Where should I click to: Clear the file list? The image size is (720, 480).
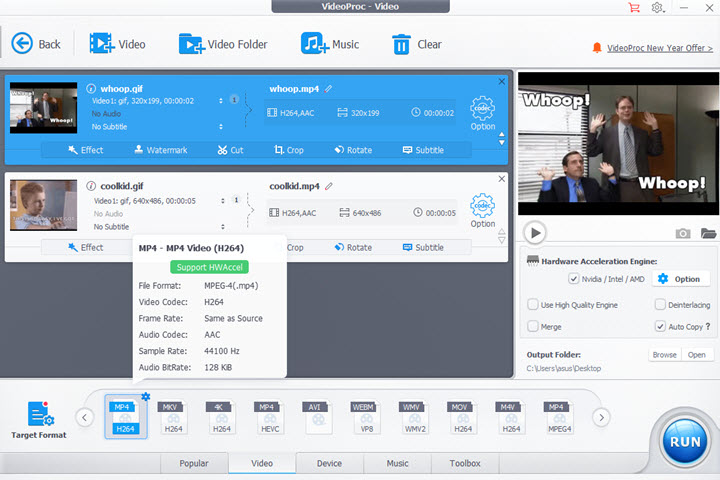pyautogui.click(x=416, y=44)
